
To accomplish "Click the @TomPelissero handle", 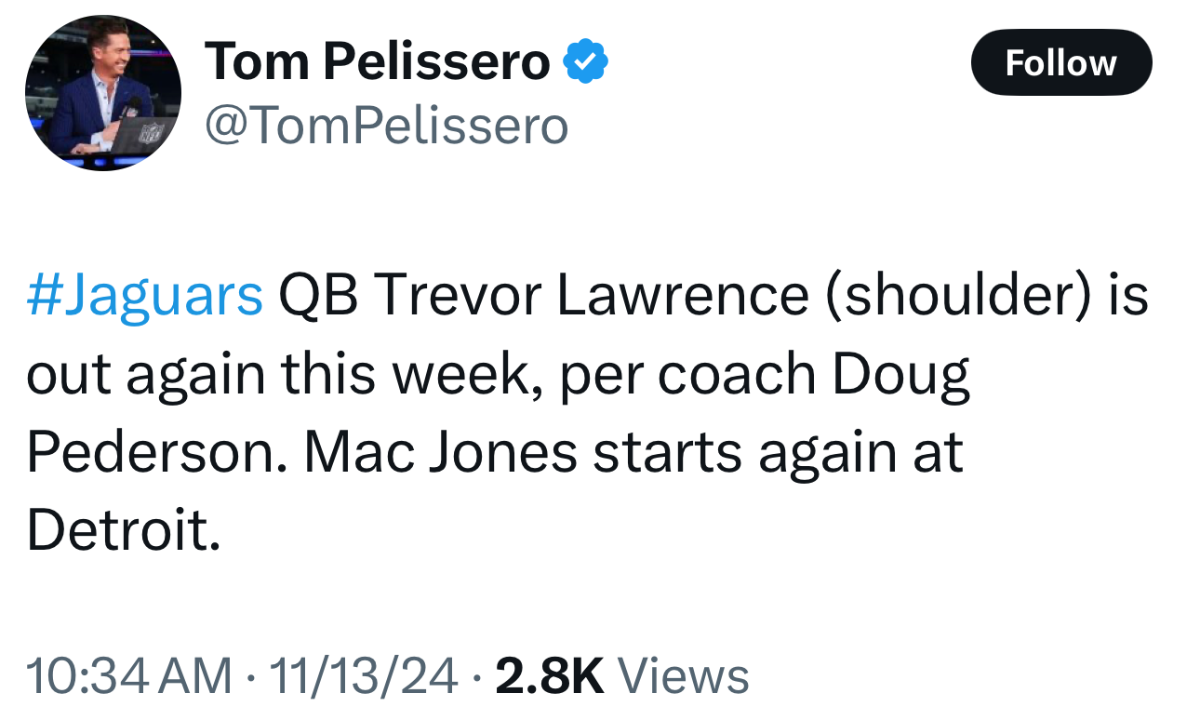I will coord(386,127).
